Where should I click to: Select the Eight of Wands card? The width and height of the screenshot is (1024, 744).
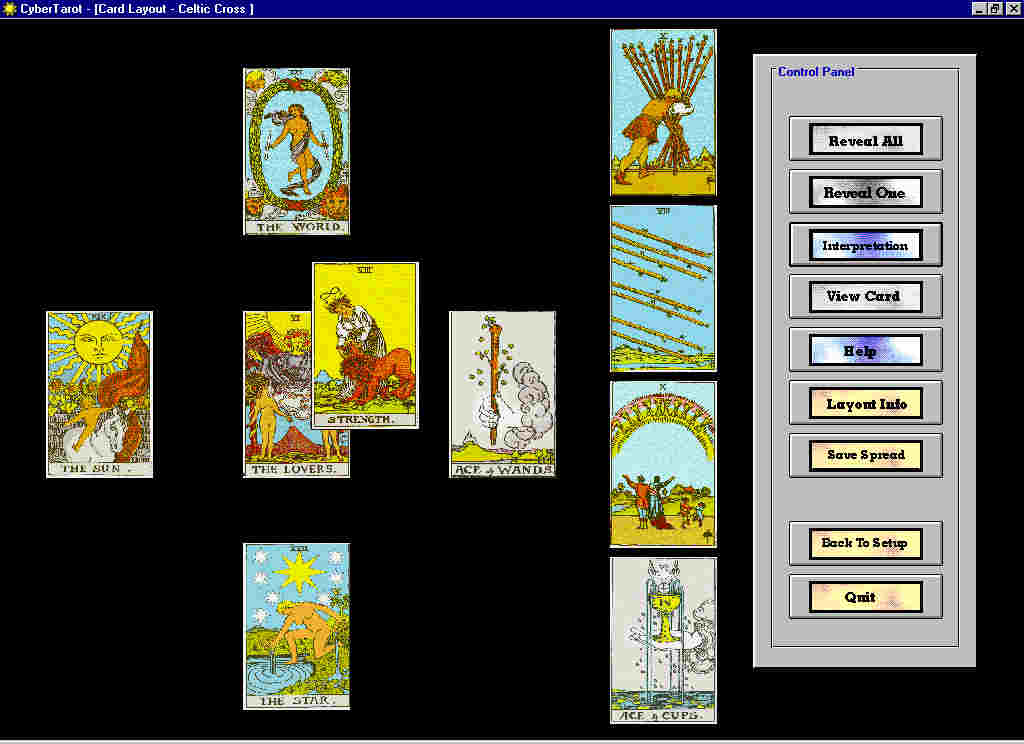tap(663, 288)
